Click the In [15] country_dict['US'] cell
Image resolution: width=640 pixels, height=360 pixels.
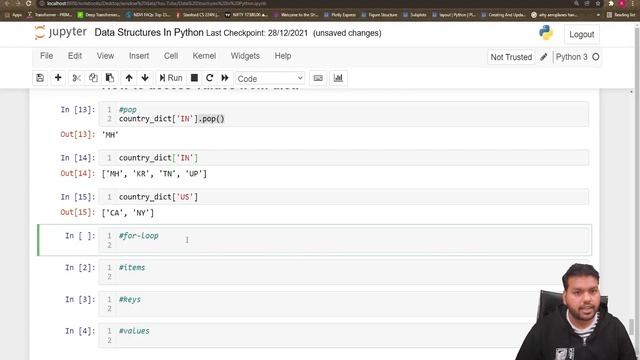(344, 197)
